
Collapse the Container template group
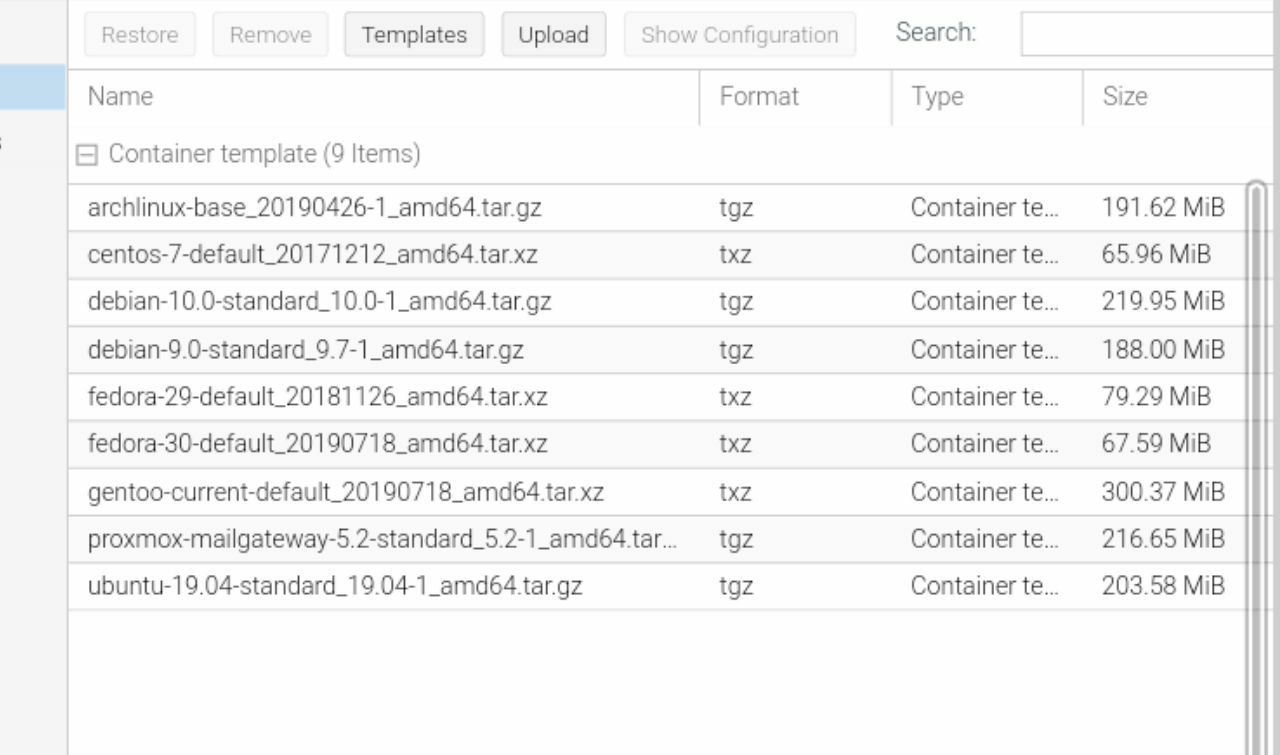[x=87, y=155]
